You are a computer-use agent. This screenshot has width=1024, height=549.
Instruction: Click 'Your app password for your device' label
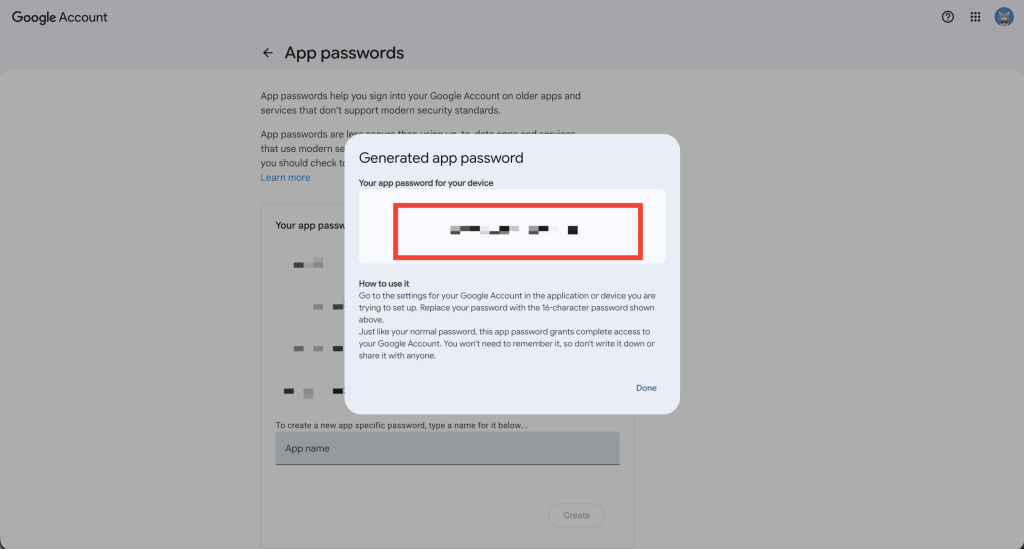pos(426,183)
